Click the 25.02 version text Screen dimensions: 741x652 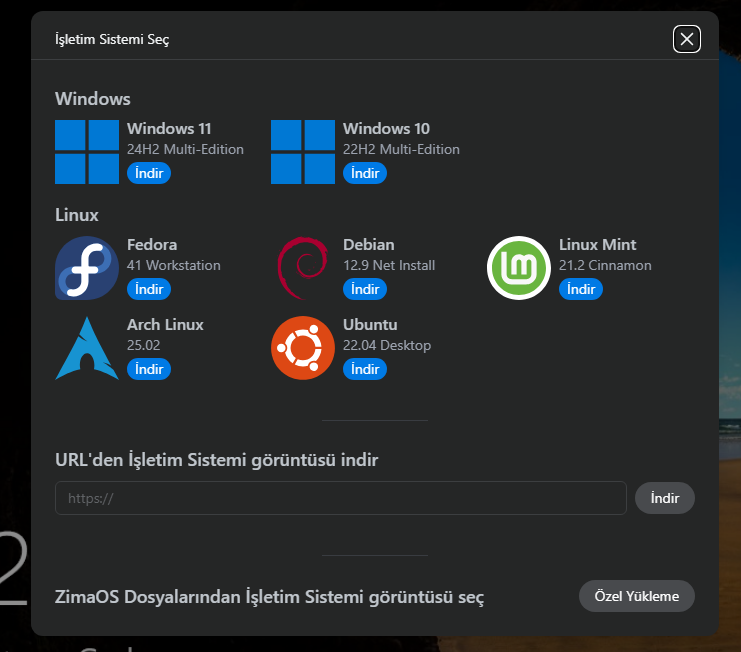pos(144,345)
